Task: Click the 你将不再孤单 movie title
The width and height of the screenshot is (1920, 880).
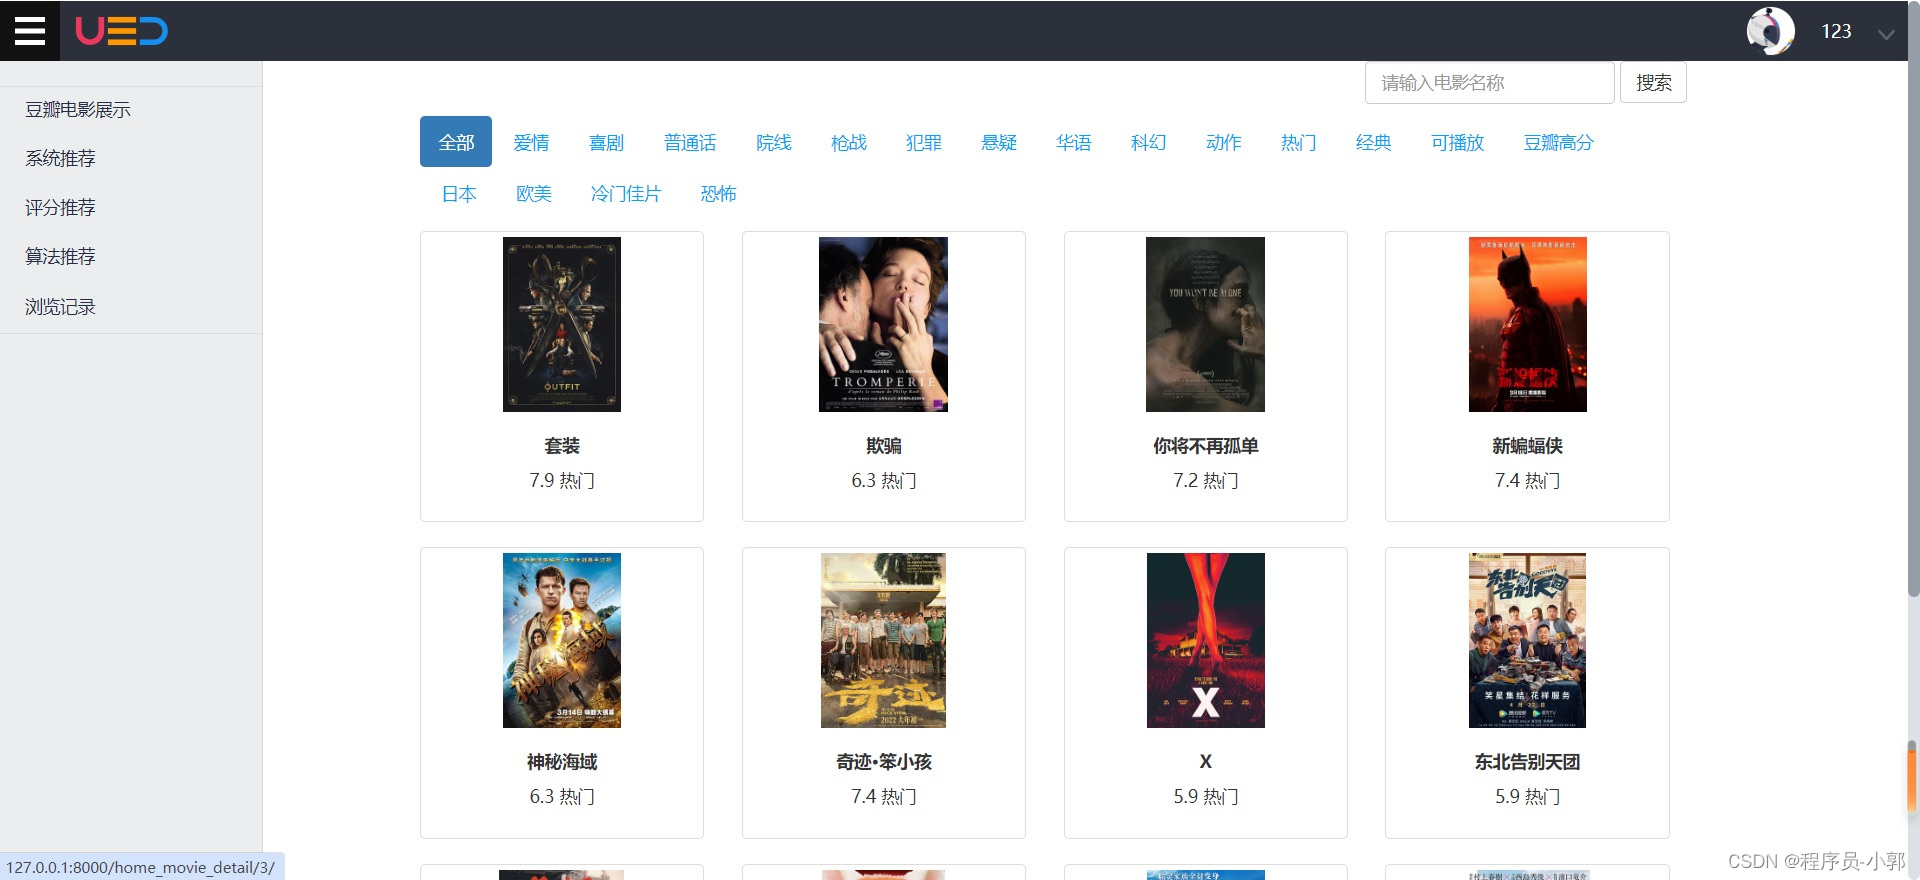Action: tap(1206, 446)
